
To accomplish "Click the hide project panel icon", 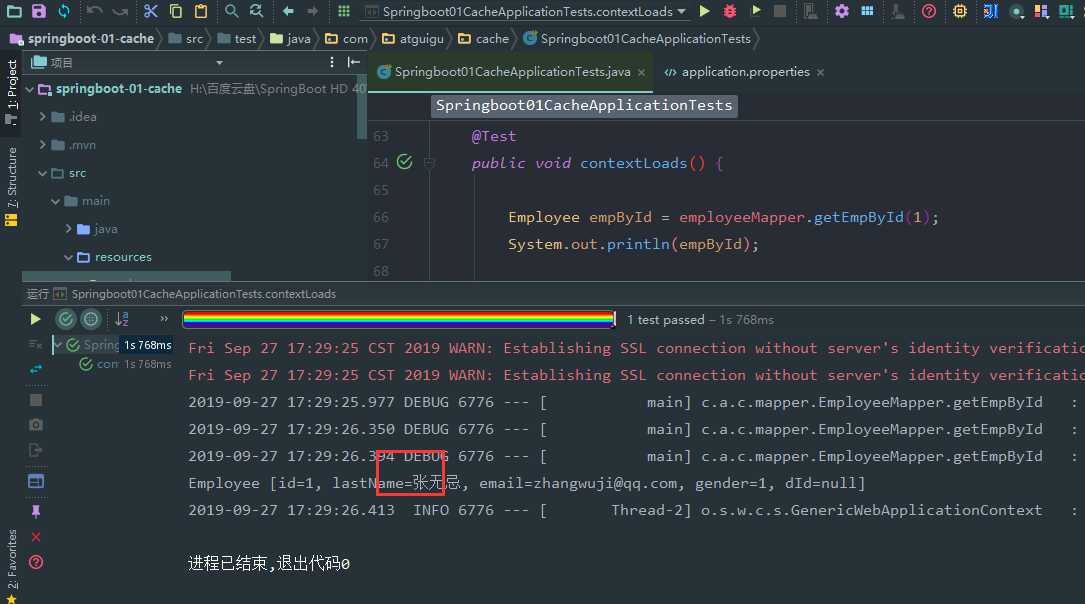I will pos(354,62).
